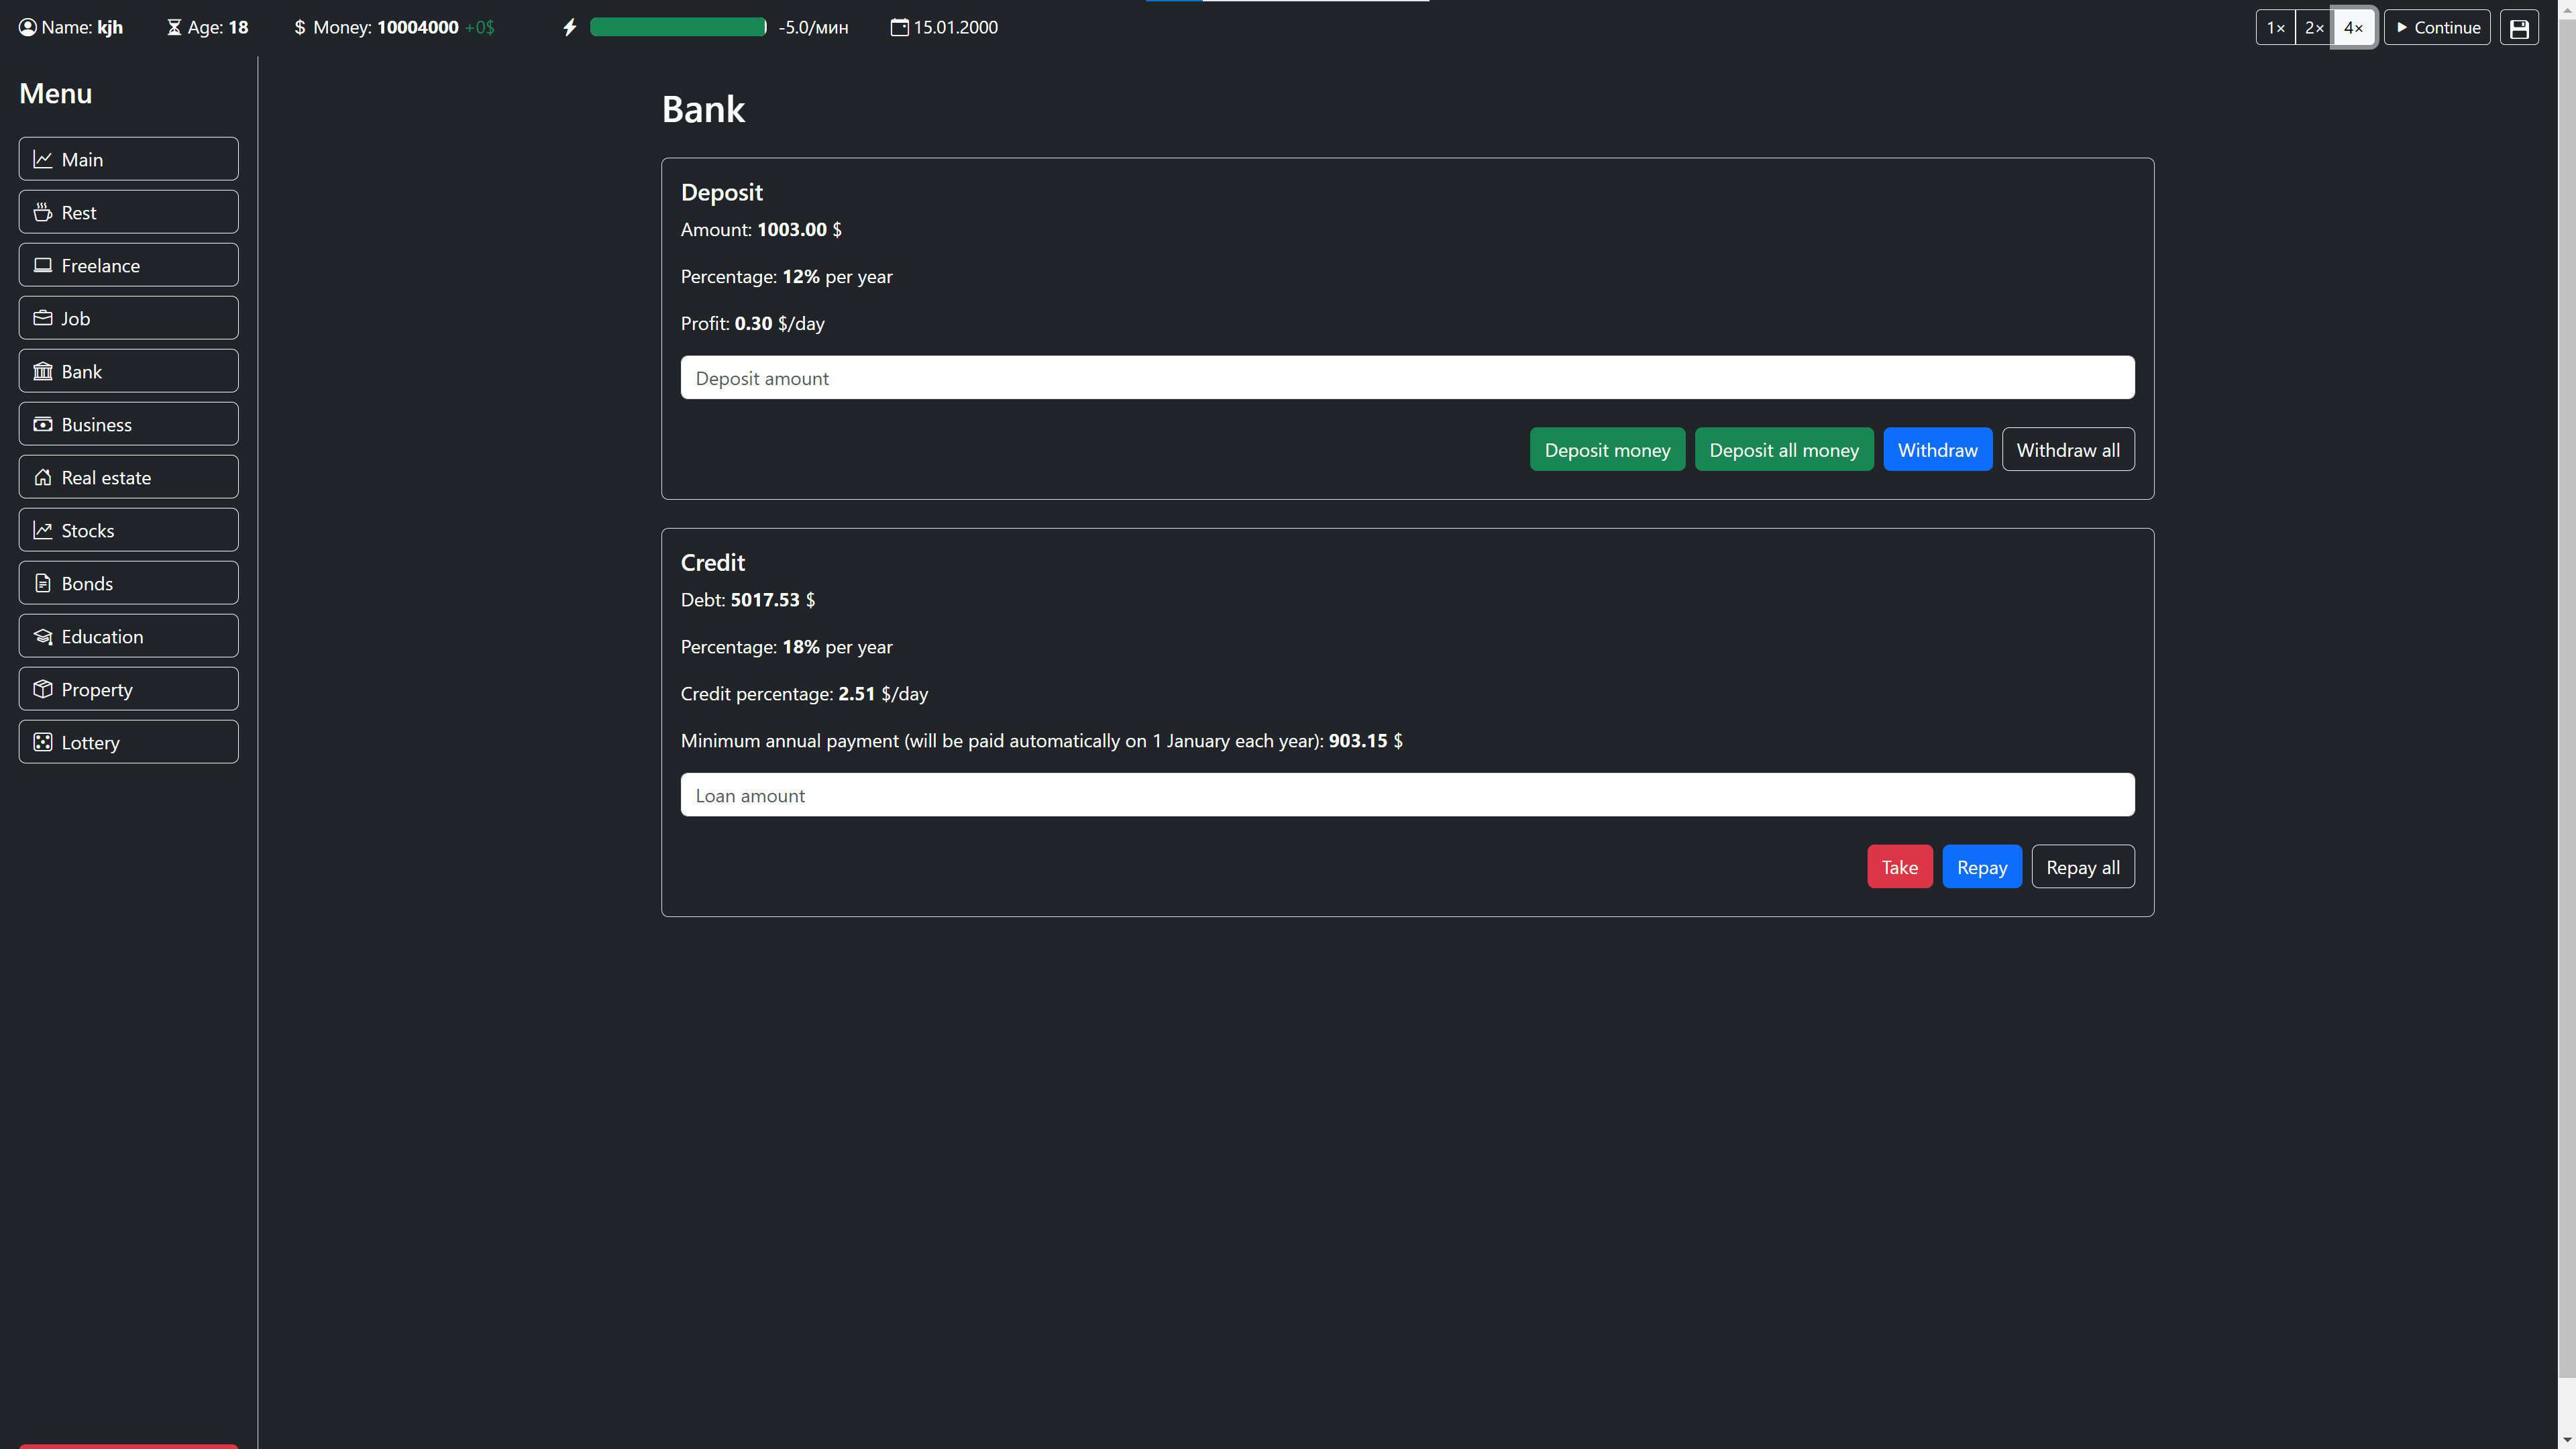The width and height of the screenshot is (2576, 1449).
Task: Click the Lottery ticket icon
Action: pyautogui.click(x=43, y=742)
